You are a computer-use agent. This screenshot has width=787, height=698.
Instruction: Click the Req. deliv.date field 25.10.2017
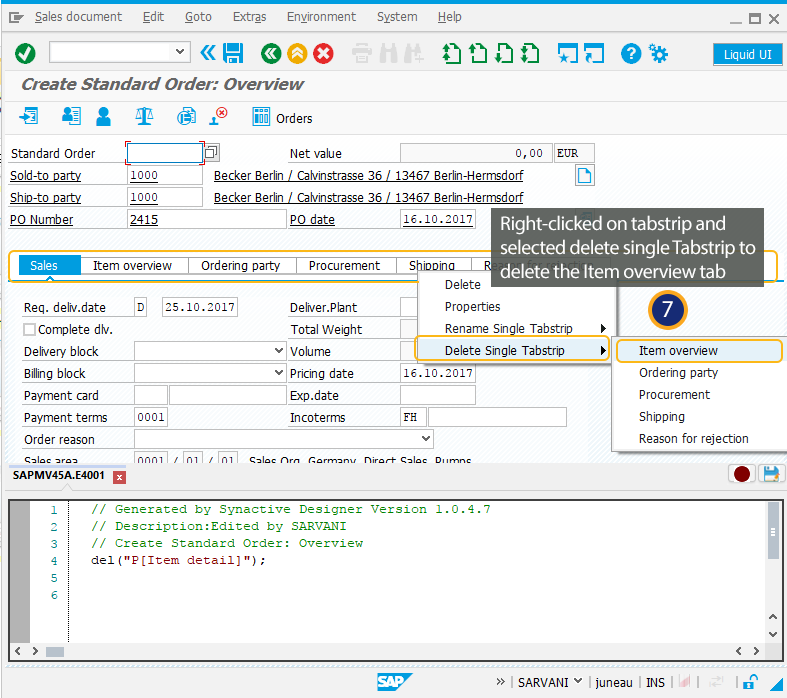click(200, 307)
